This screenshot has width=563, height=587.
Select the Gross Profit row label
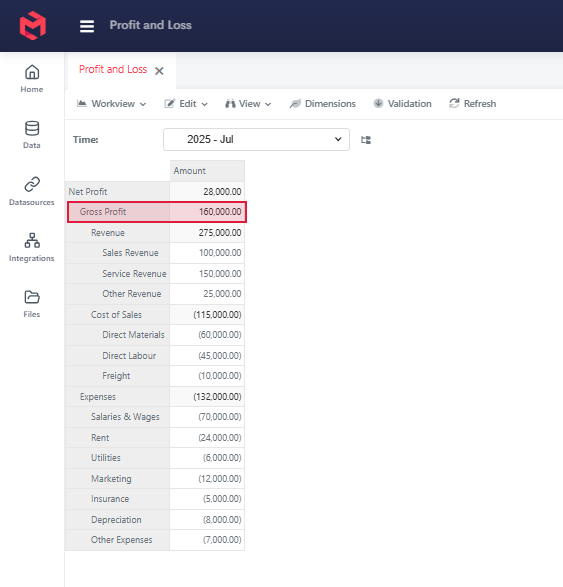tap(119, 212)
